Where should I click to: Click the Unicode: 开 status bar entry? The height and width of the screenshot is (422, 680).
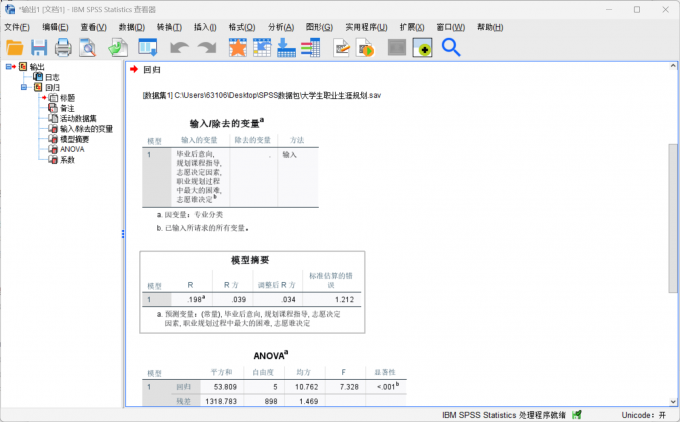(644, 415)
